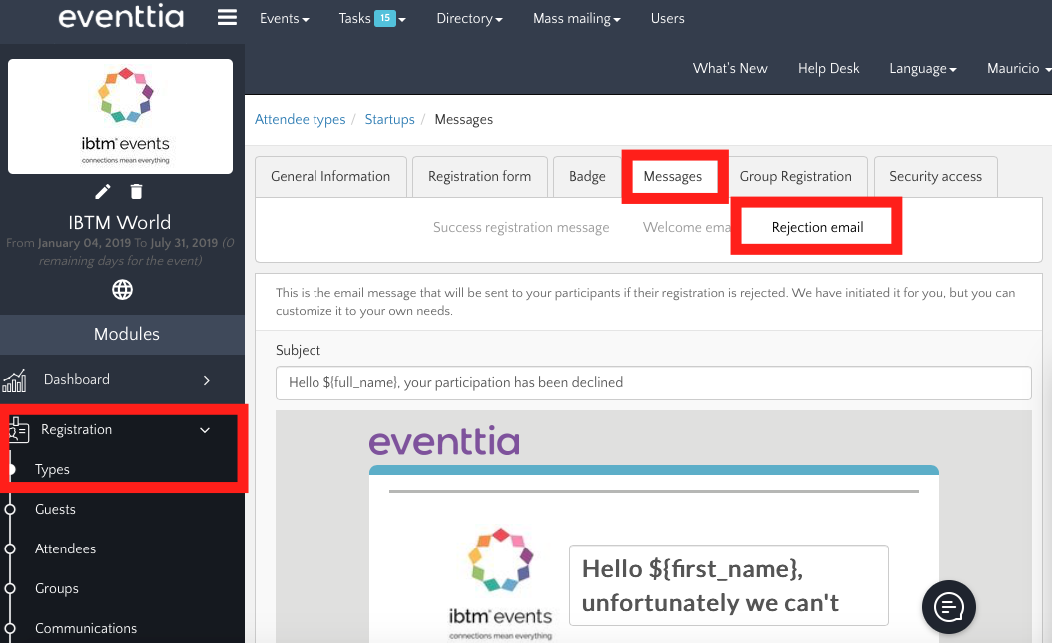
Task: Collapse the Registration module section
Action: (205, 430)
